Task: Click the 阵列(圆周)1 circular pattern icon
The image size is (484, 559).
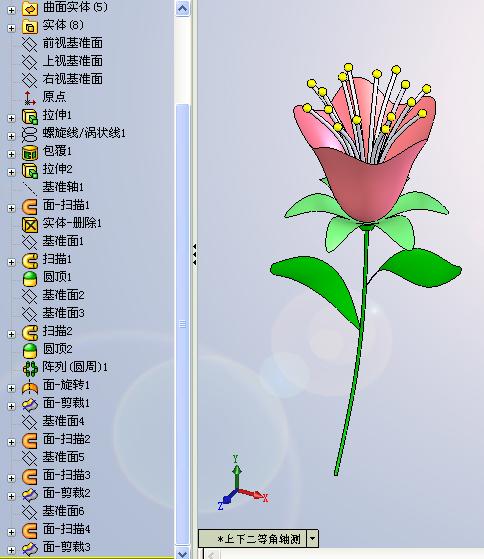Action: [x=30, y=369]
